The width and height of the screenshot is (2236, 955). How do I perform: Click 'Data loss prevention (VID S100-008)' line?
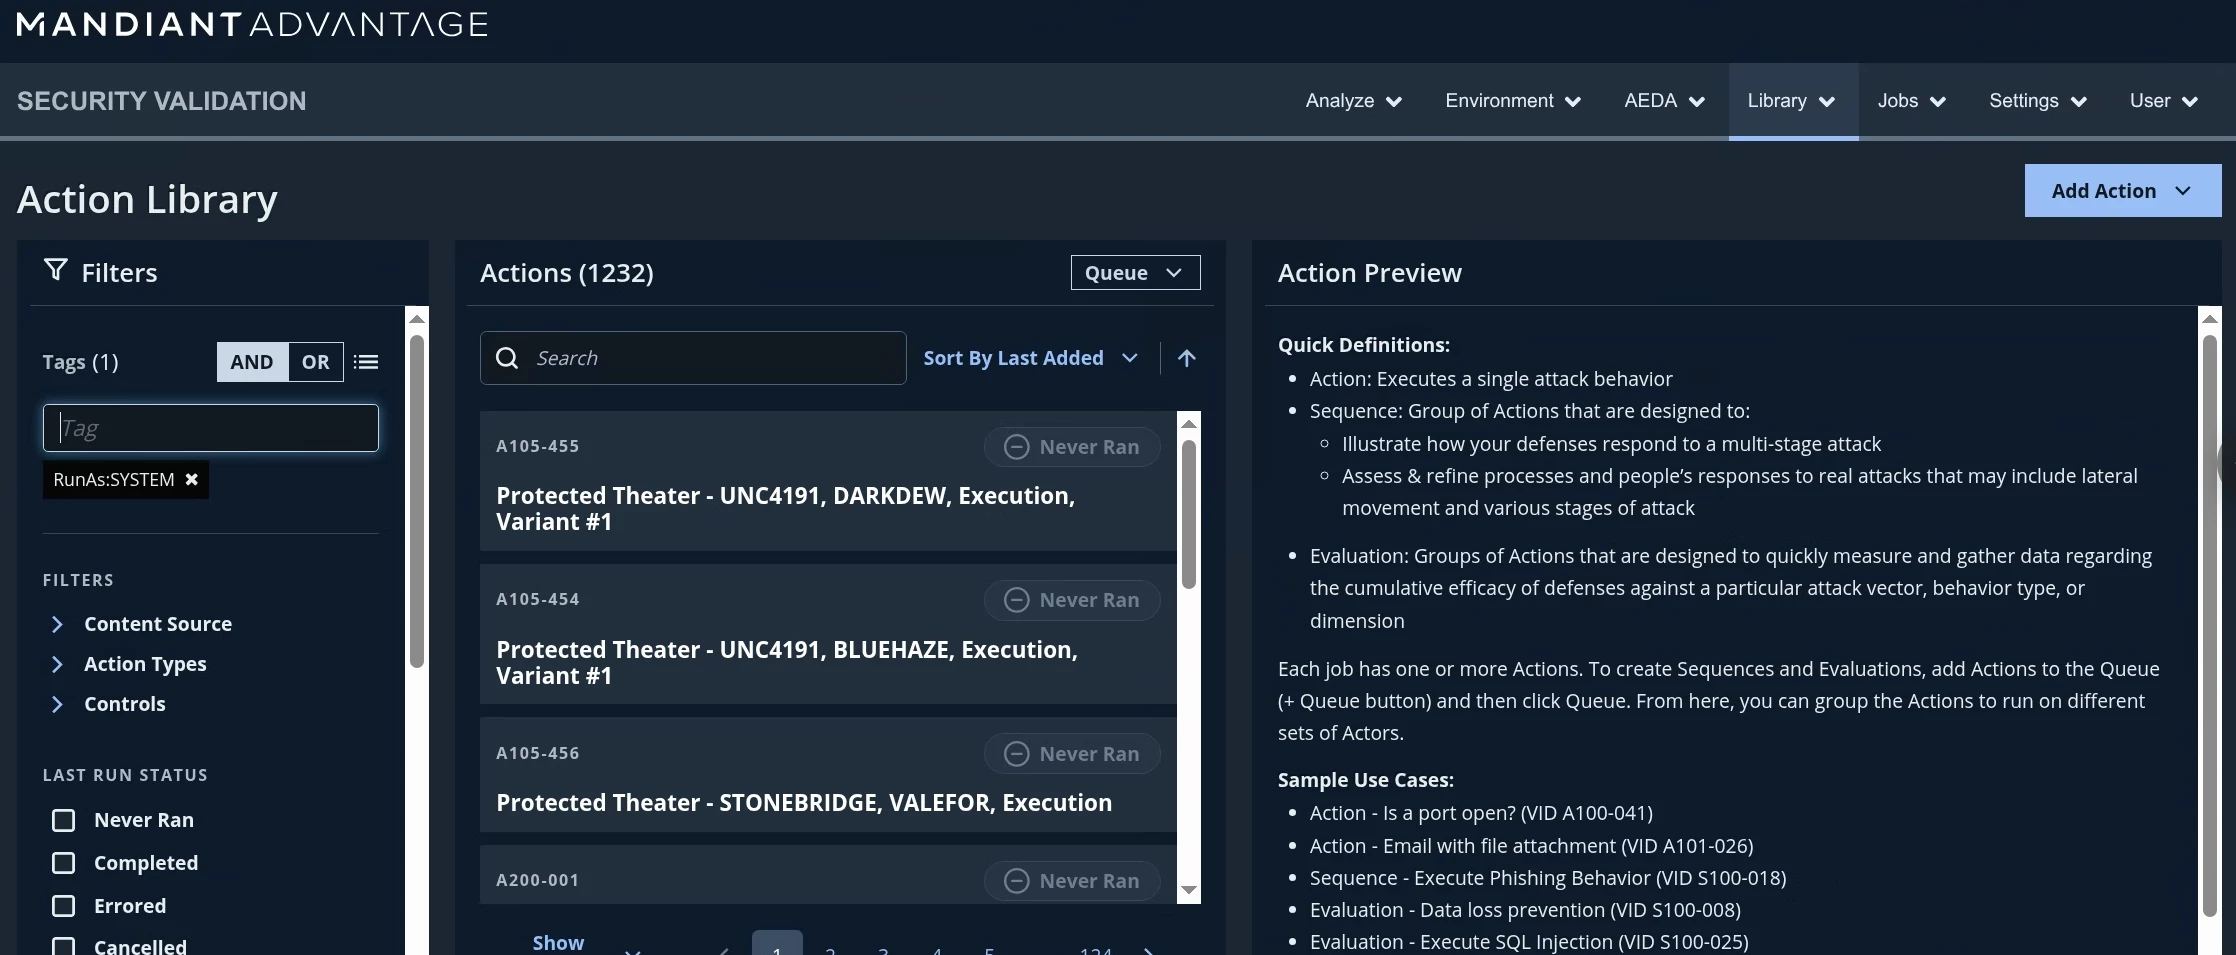pyautogui.click(x=1526, y=910)
